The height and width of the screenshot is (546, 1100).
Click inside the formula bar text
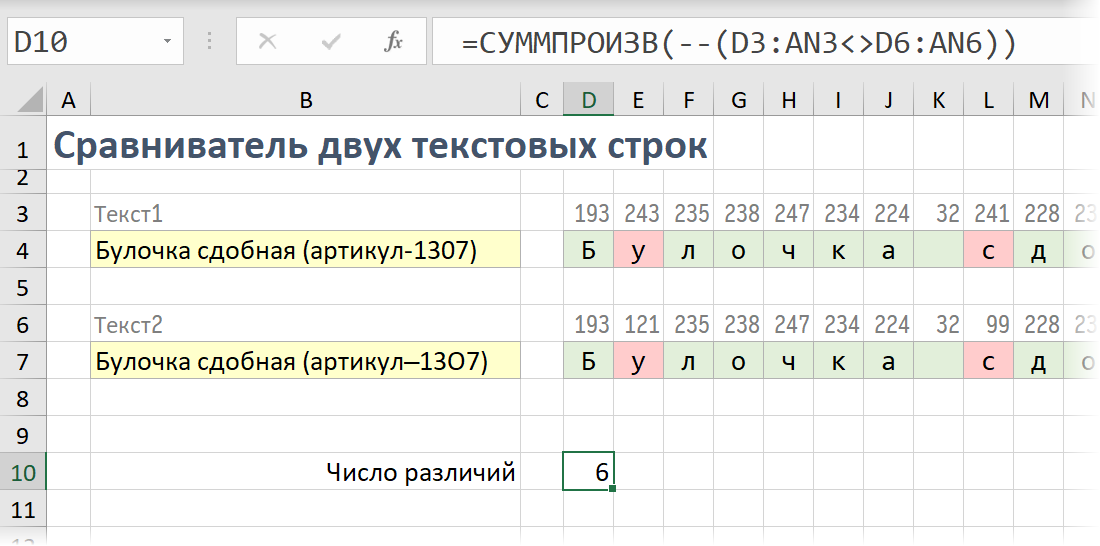[x=738, y=43]
